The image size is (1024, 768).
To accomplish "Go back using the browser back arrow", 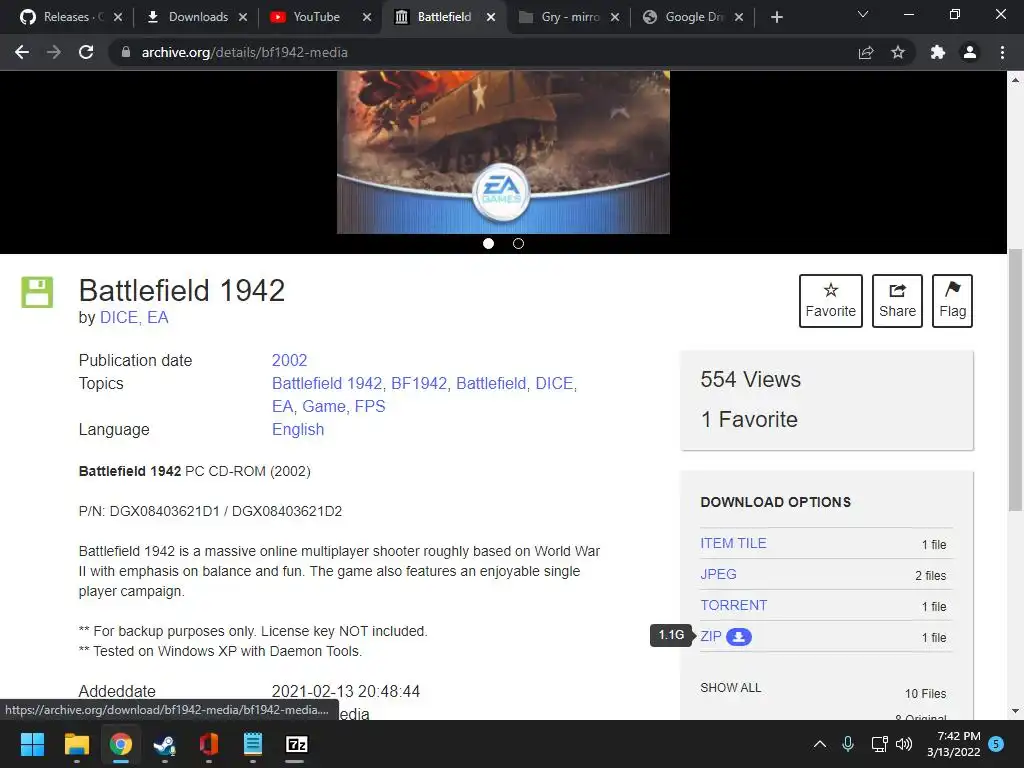I will coord(22,52).
